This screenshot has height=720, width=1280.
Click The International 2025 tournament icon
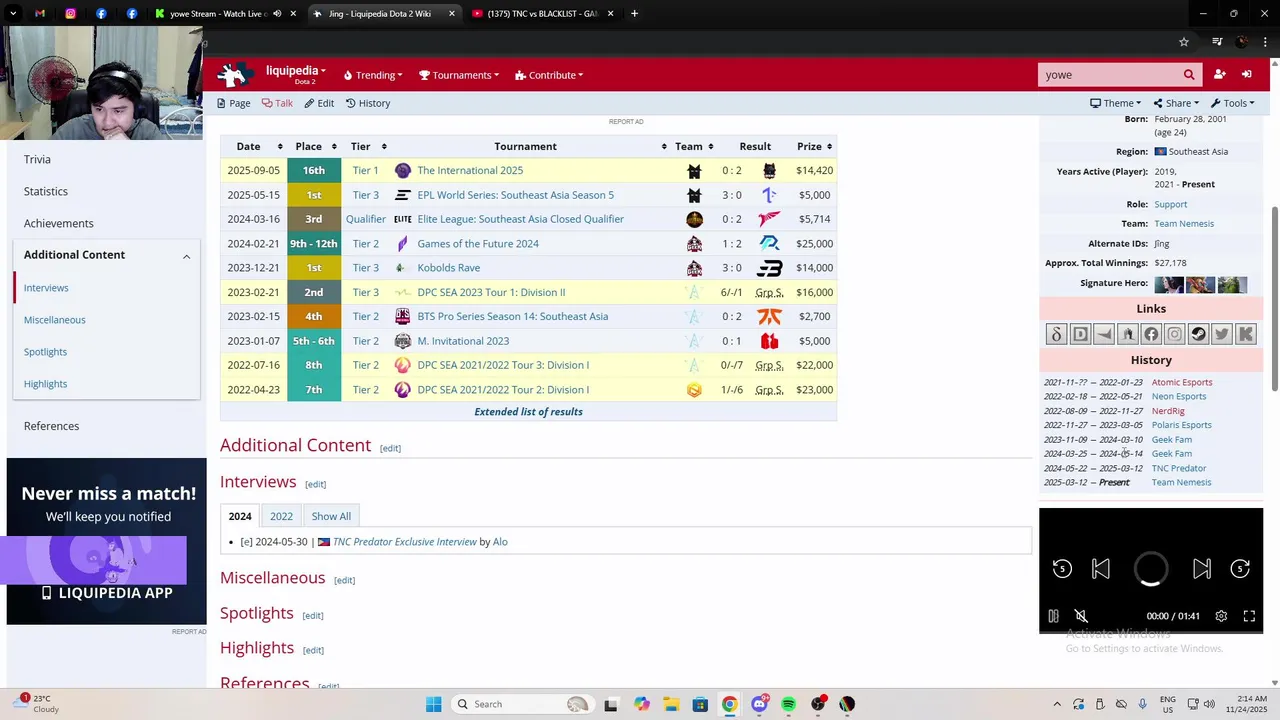(402, 170)
